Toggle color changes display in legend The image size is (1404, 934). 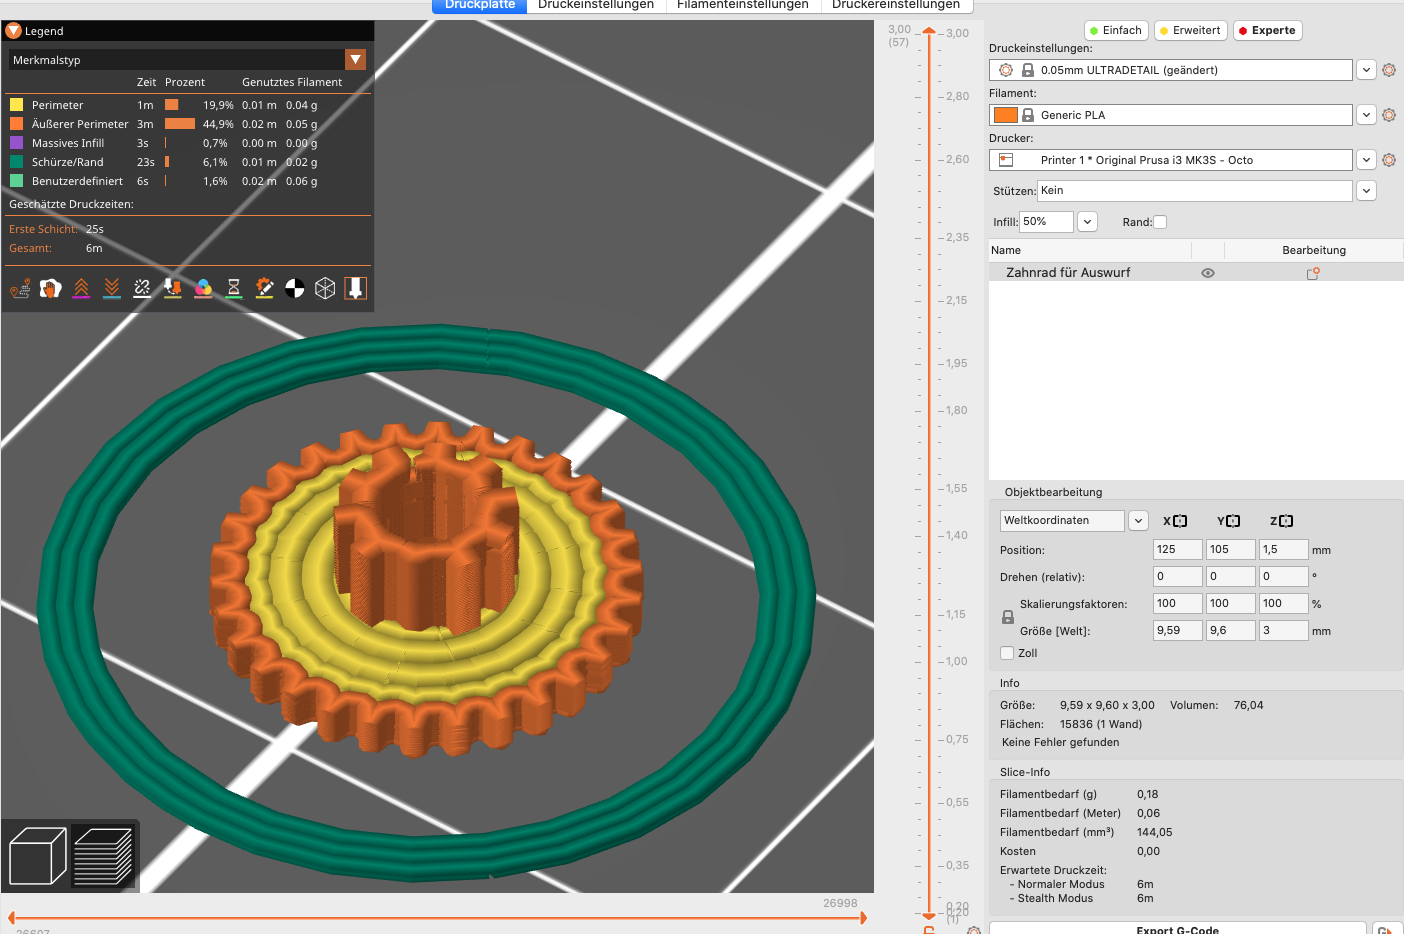click(x=202, y=288)
